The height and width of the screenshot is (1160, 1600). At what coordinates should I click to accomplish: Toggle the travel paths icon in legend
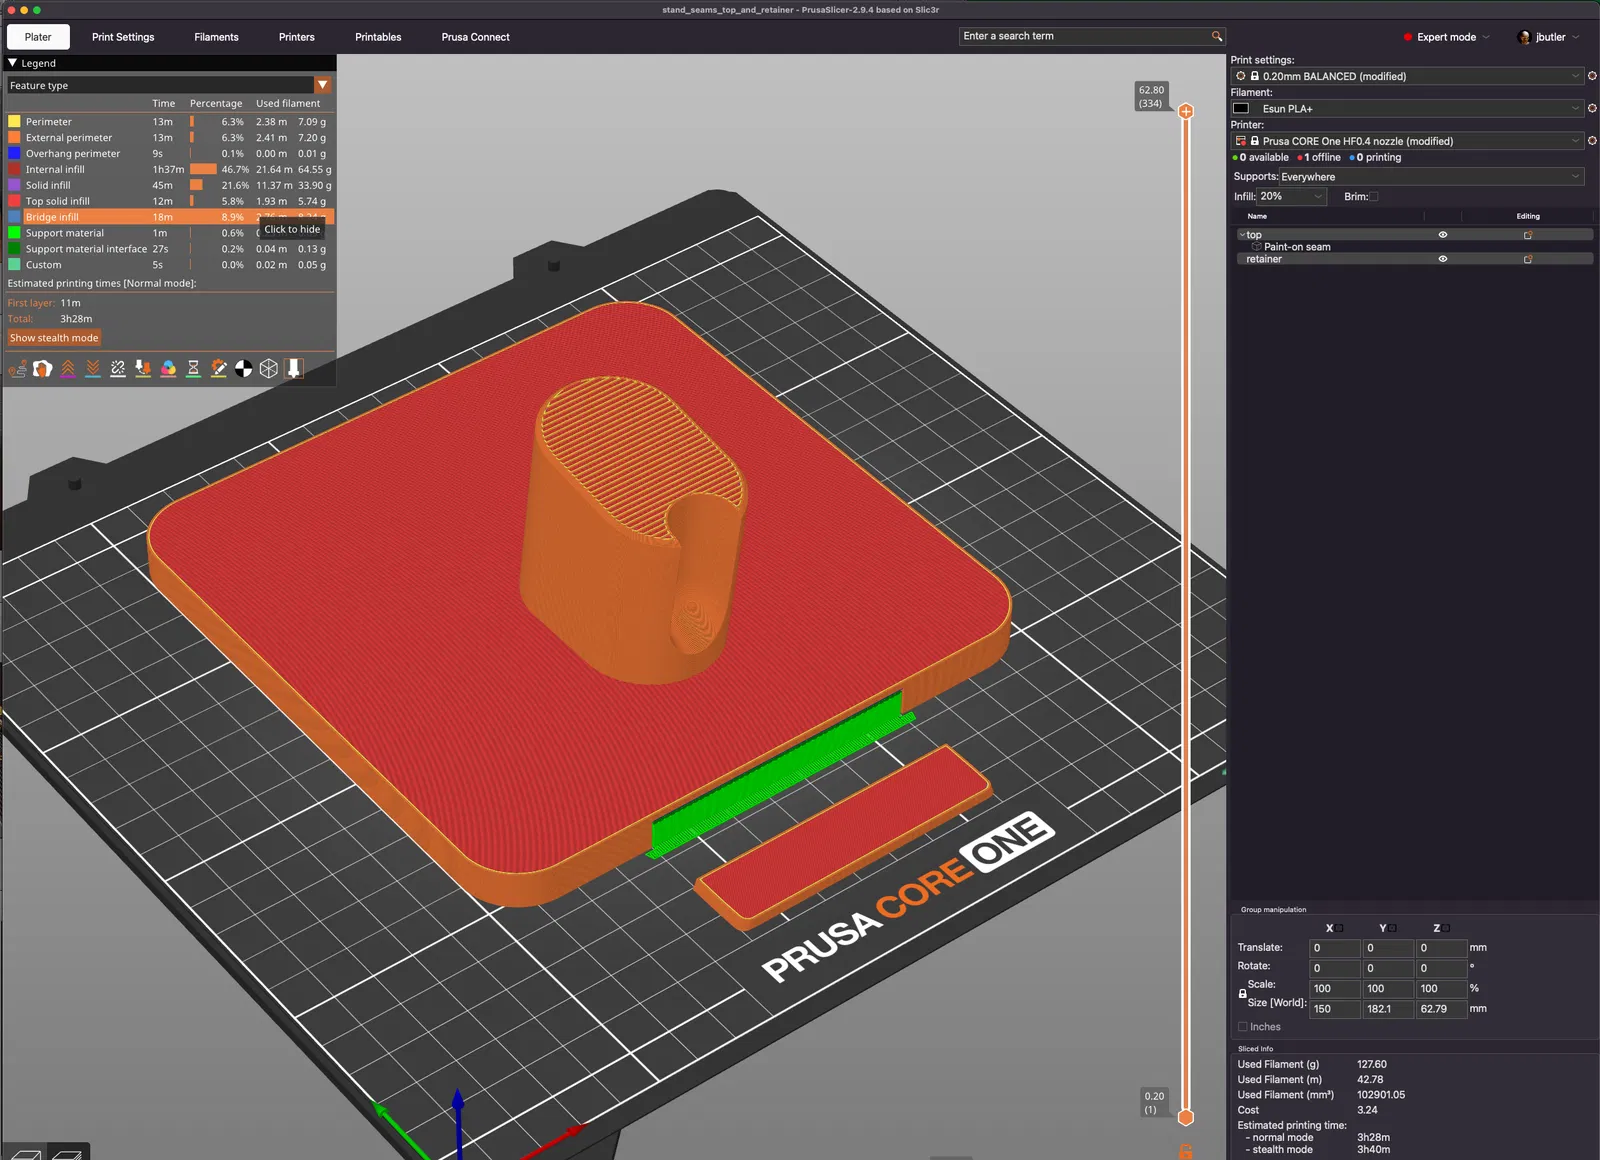point(17,369)
